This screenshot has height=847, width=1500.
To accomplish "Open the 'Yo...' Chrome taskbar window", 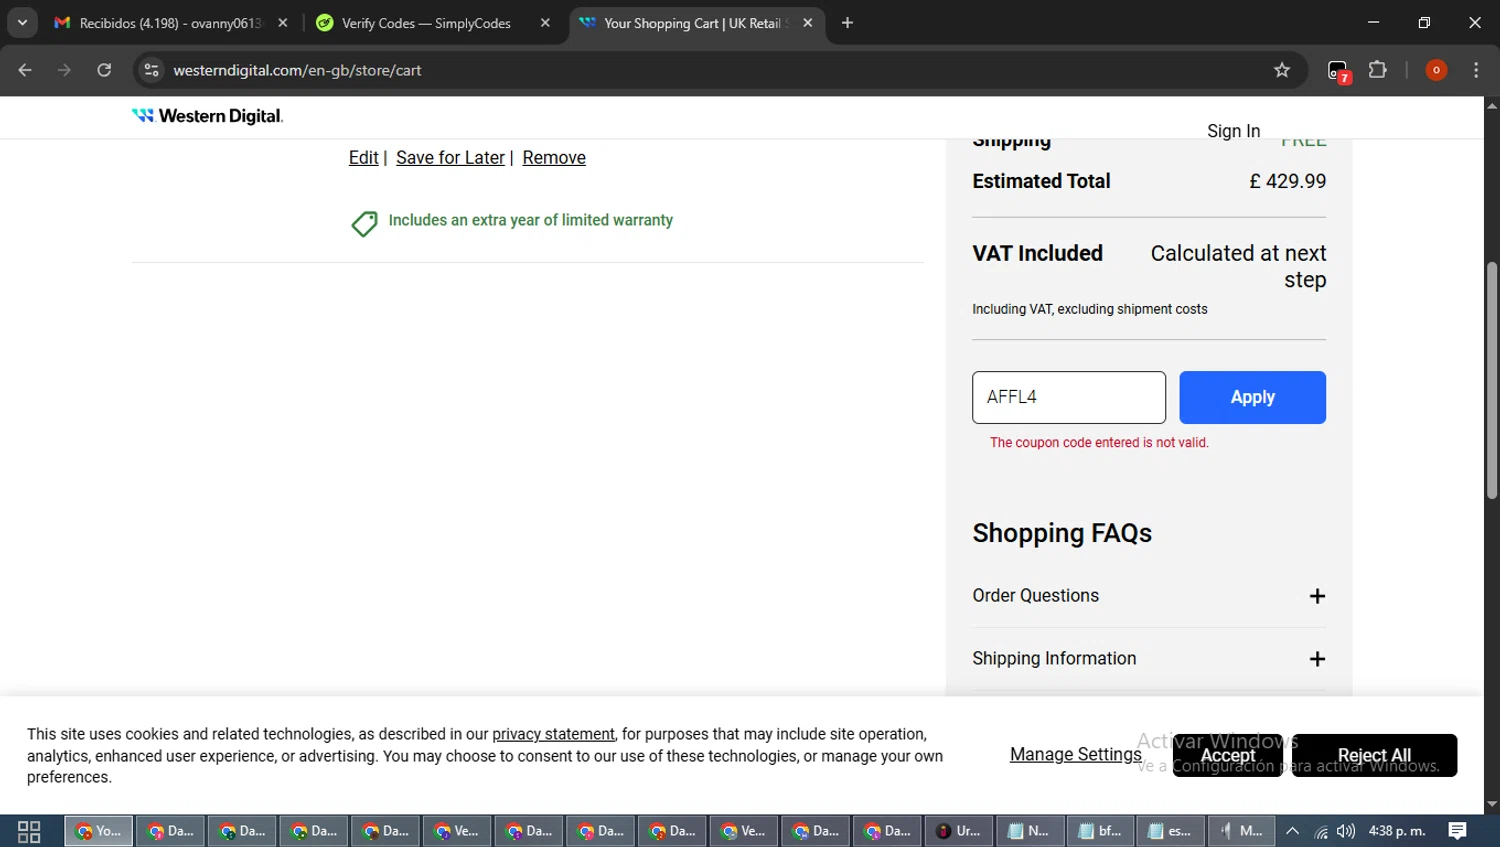I will [99, 831].
